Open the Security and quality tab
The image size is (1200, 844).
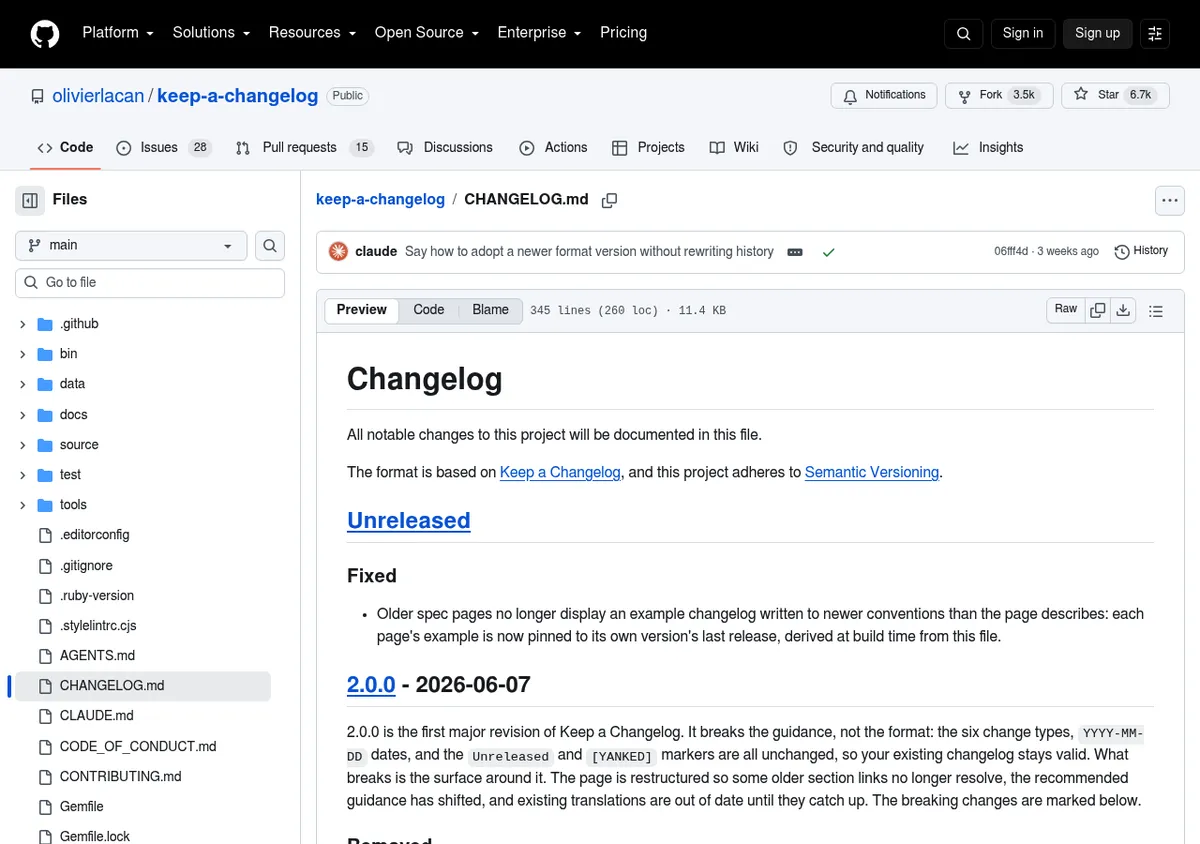click(x=853, y=148)
